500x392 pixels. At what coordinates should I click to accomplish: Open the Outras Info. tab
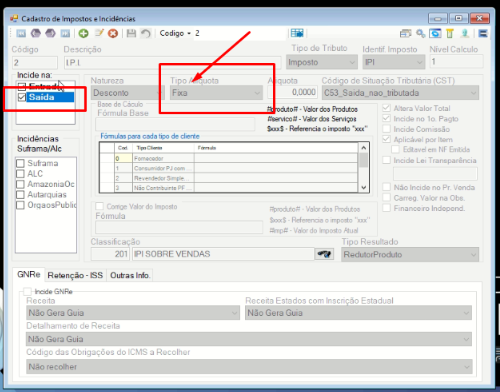click(130, 275)
